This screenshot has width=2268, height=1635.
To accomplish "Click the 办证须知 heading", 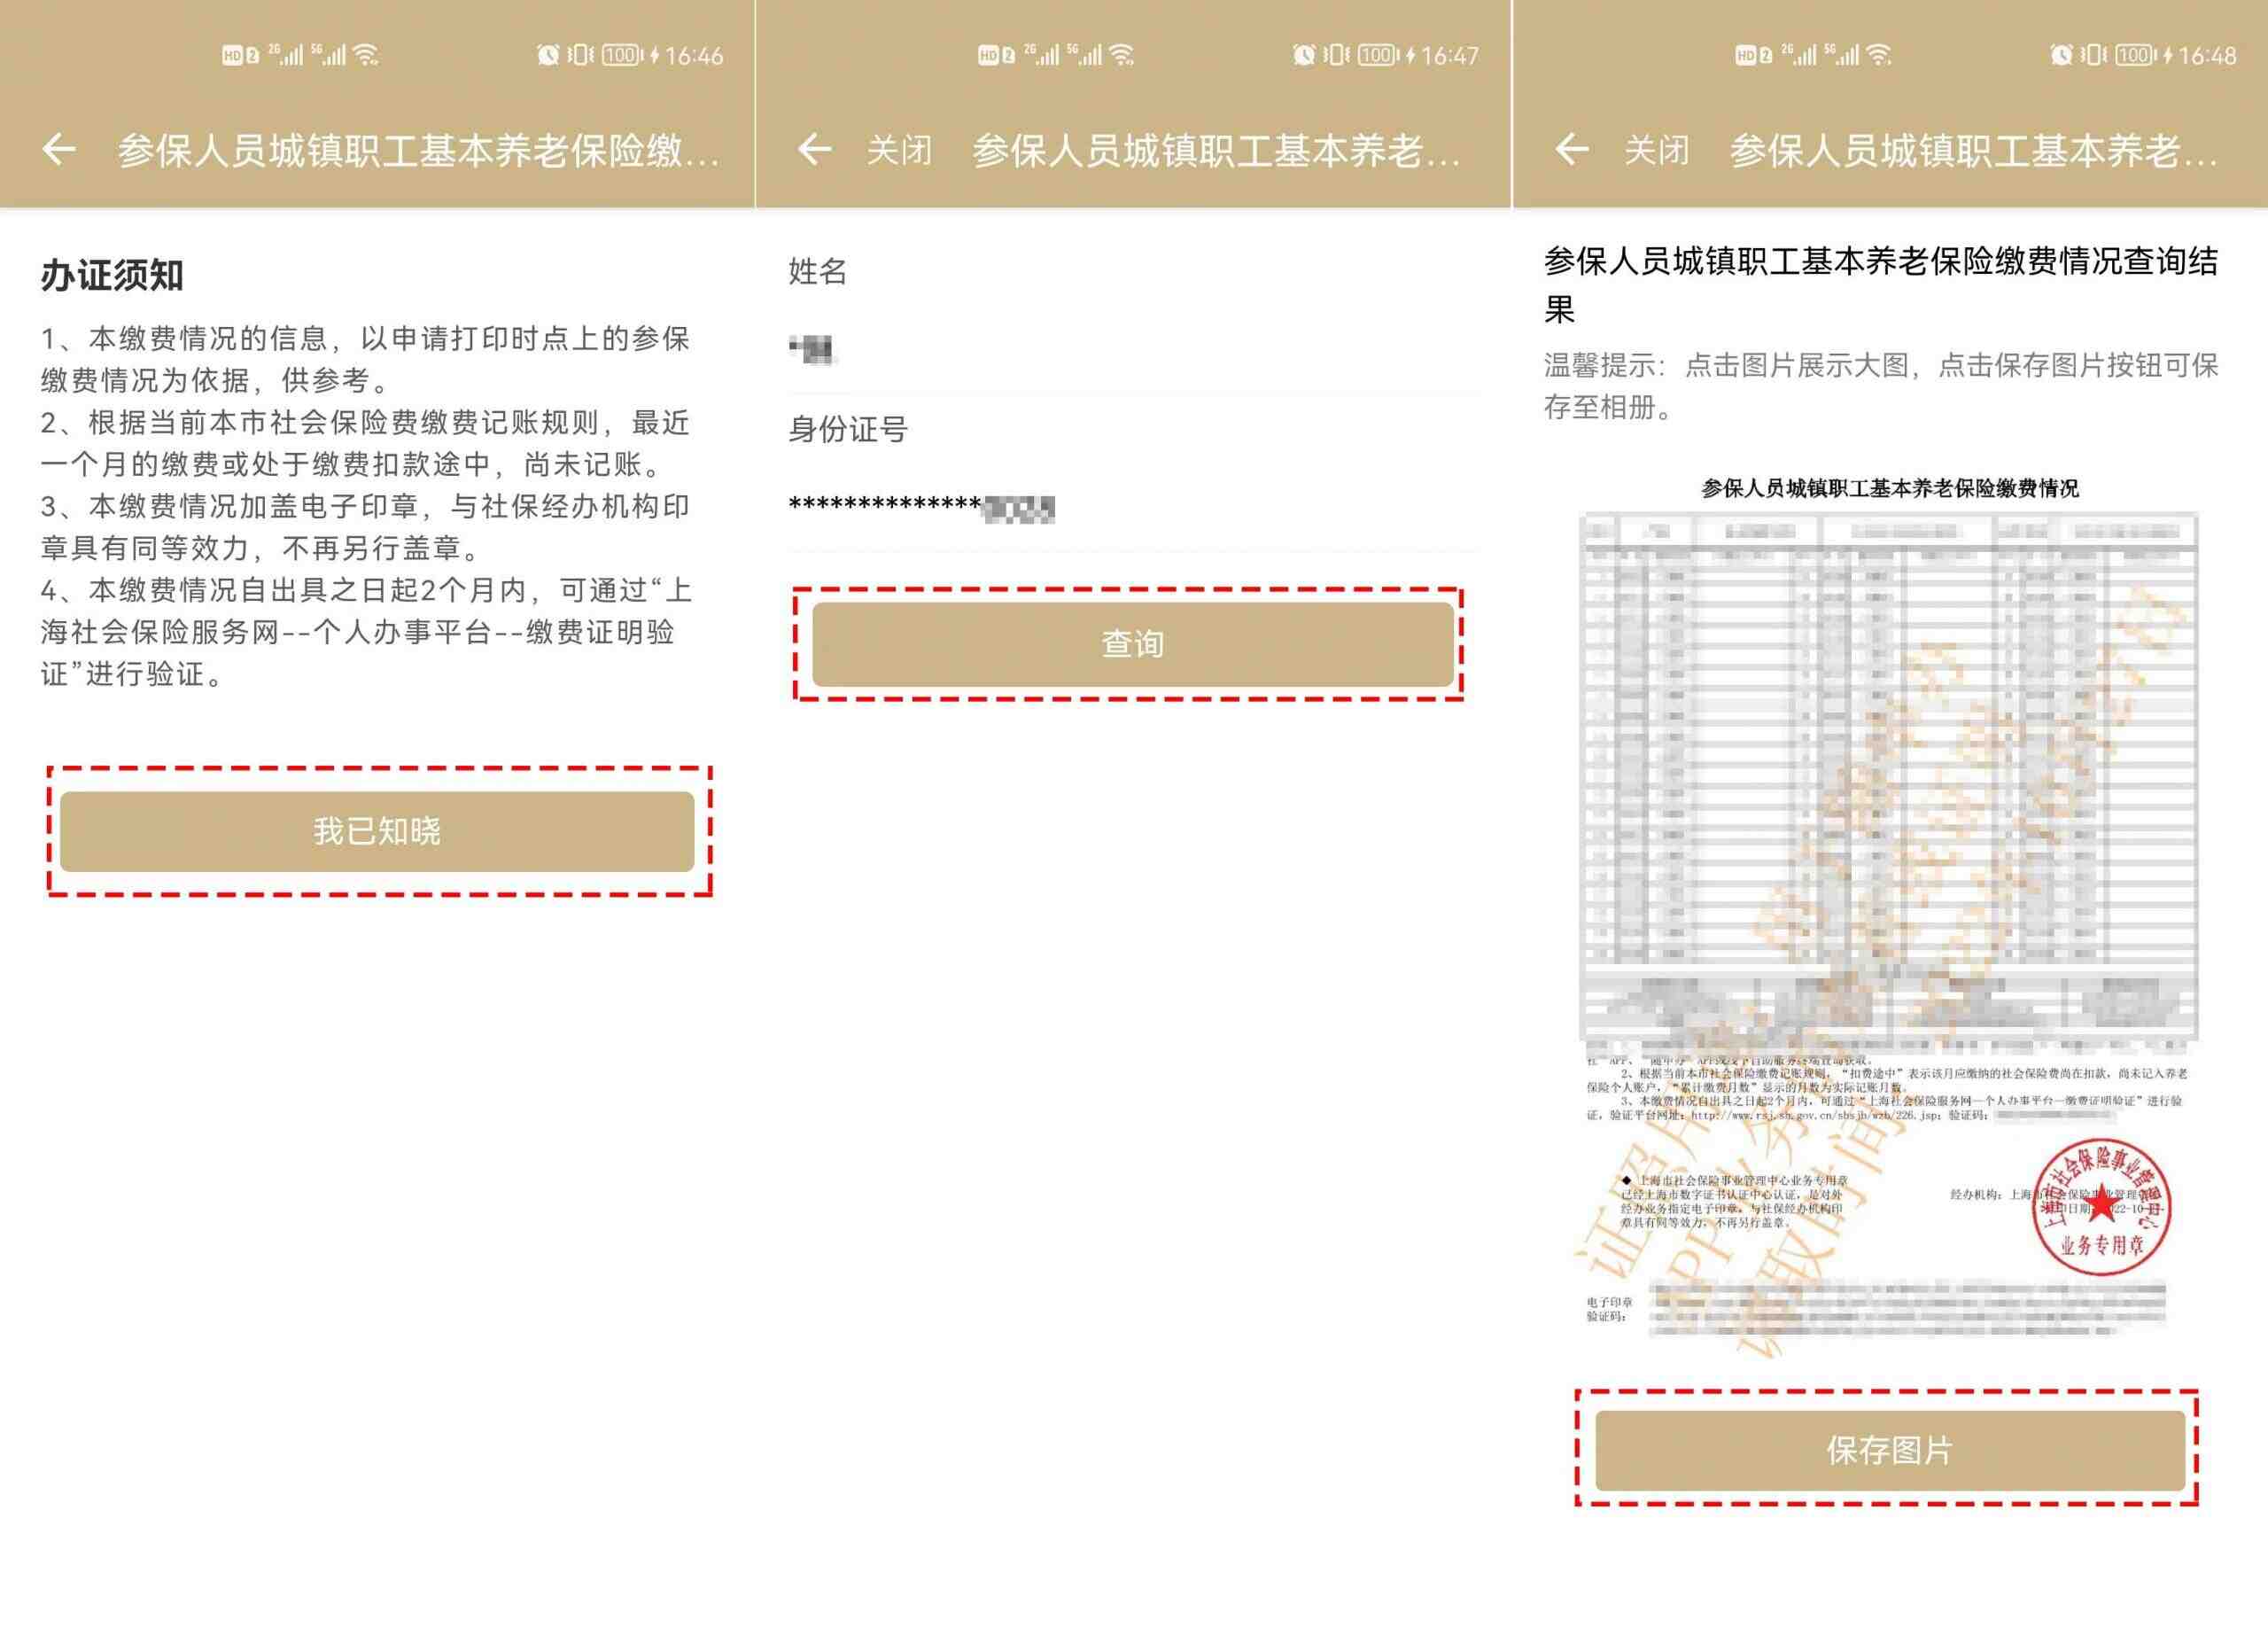I will (112, 275).
